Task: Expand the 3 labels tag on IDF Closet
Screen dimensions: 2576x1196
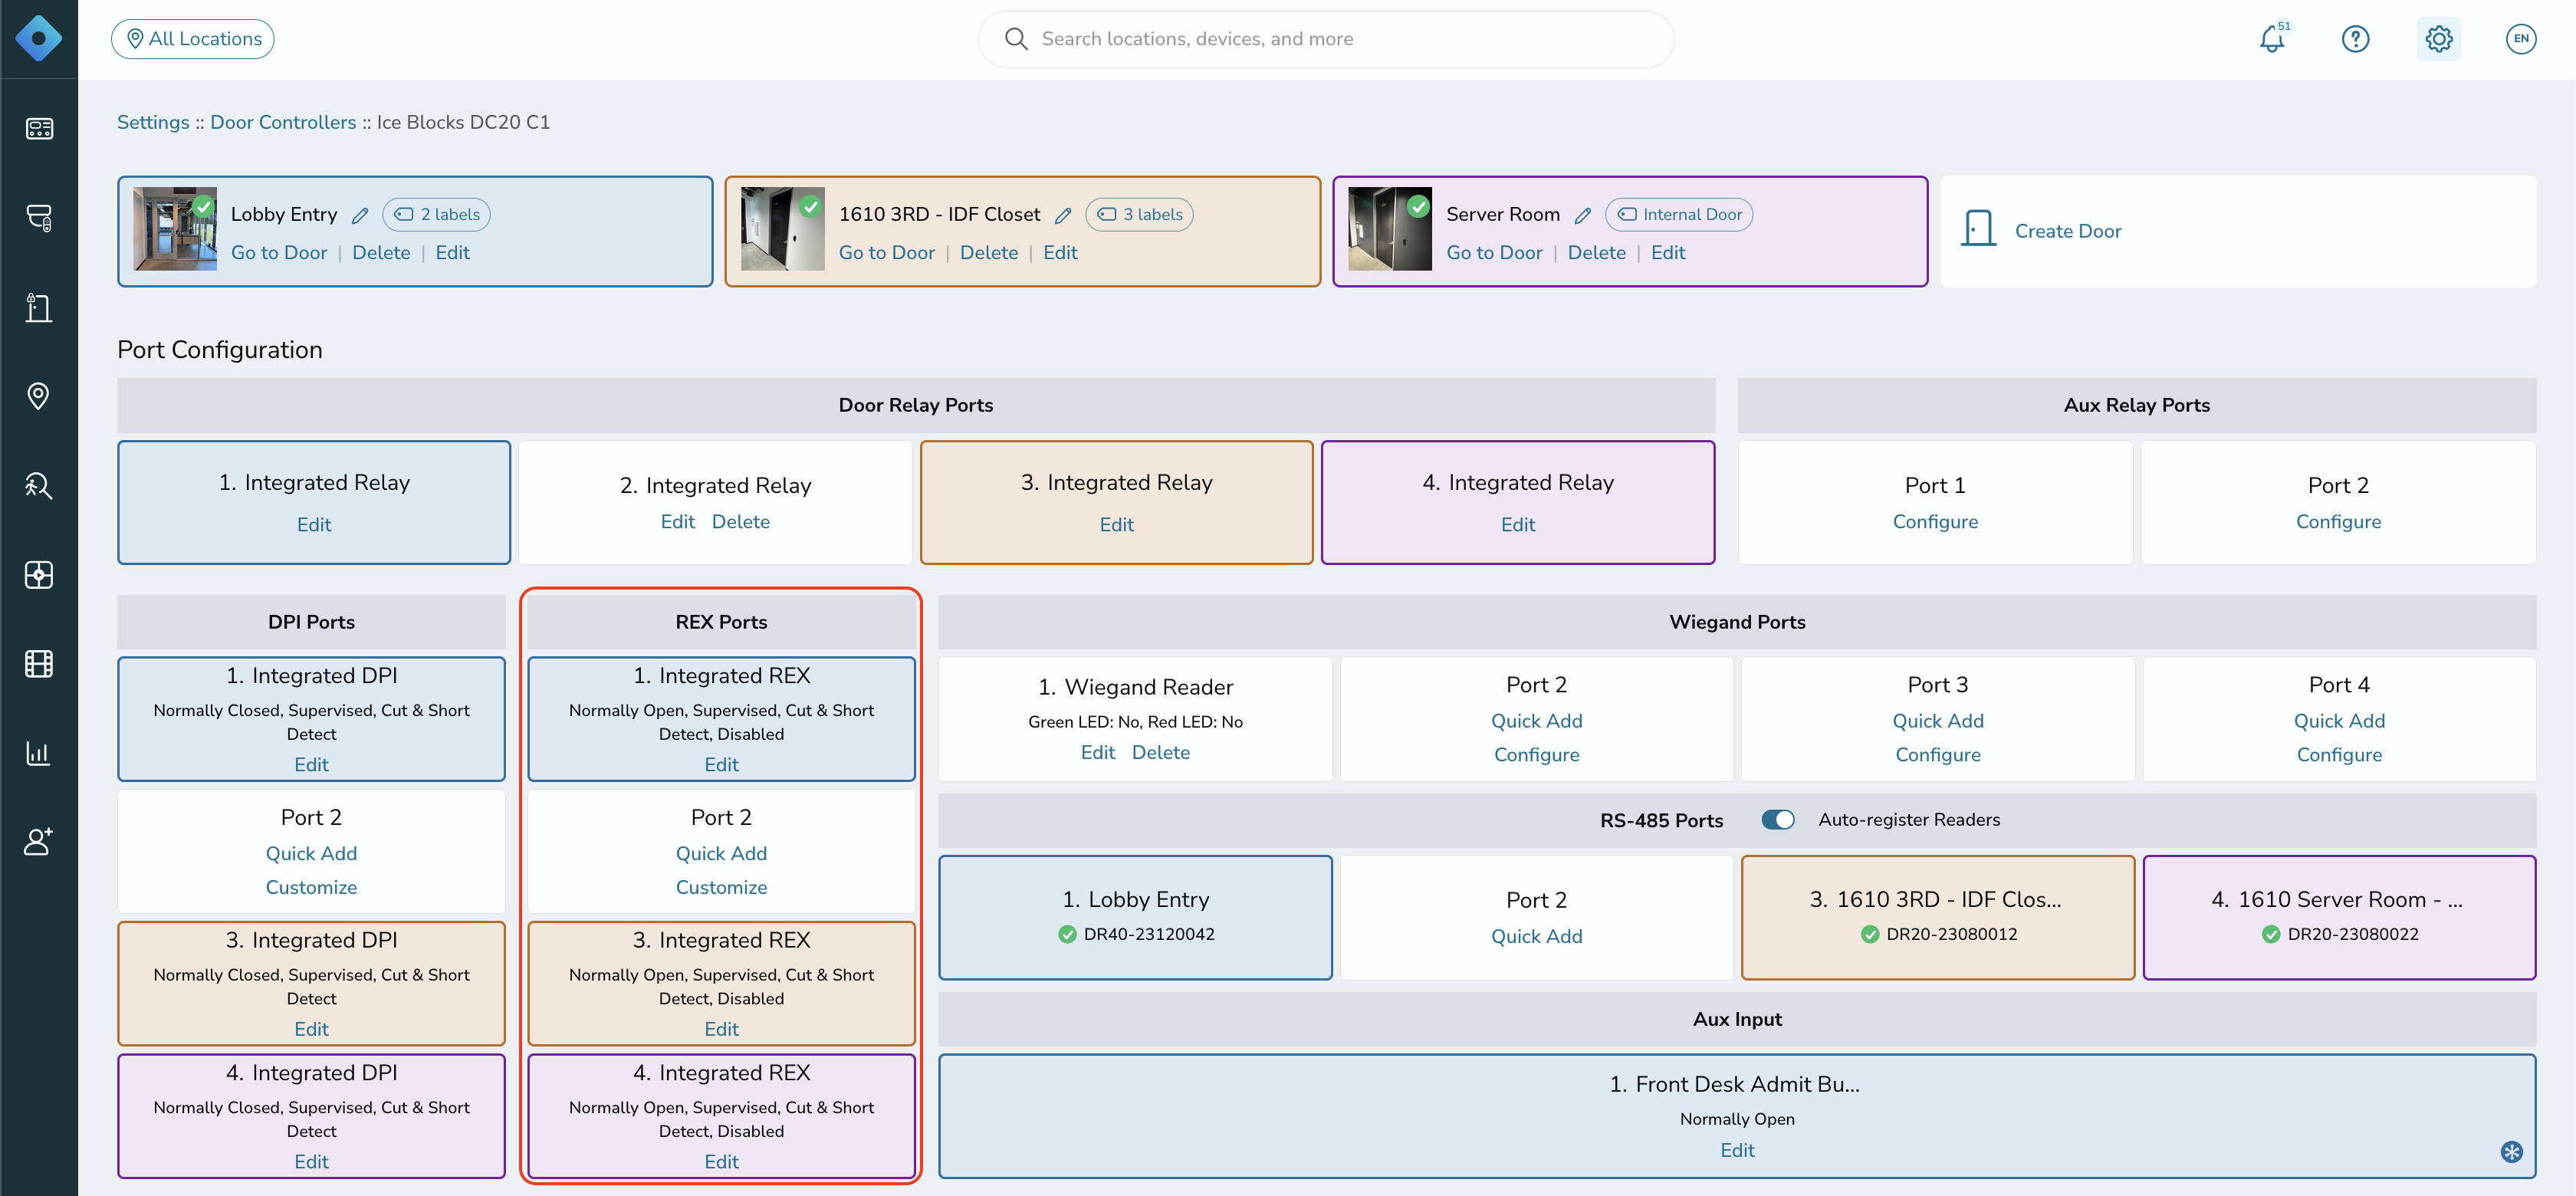Action: click(1139, 214)
